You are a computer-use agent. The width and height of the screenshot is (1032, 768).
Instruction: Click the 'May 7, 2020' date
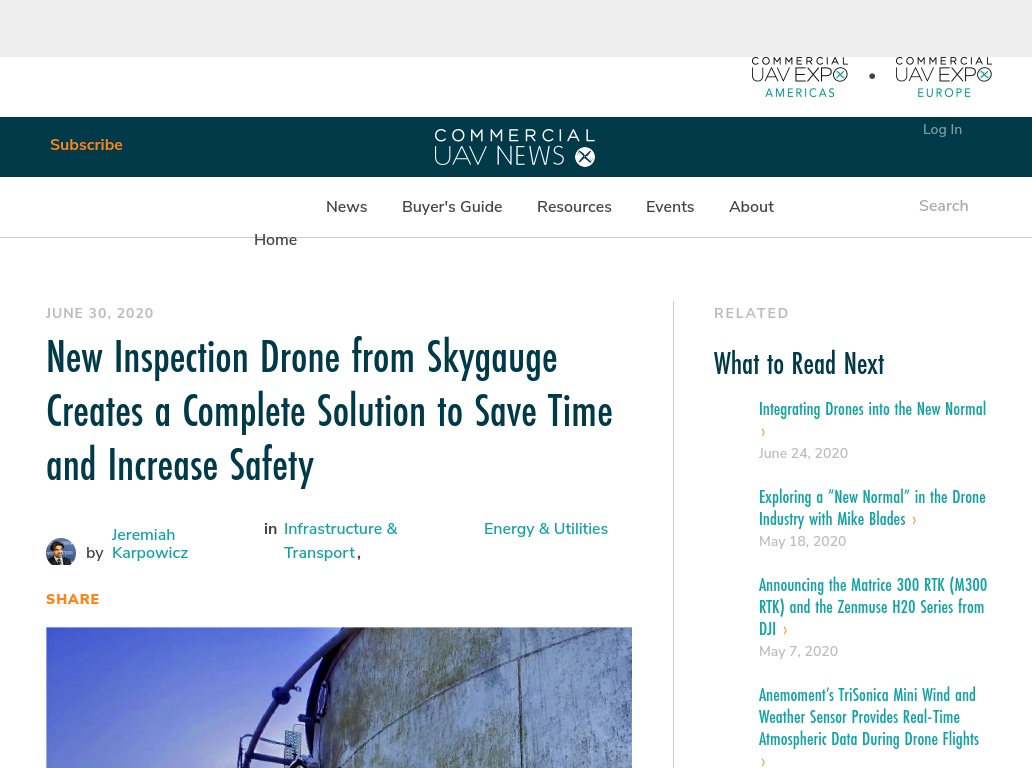pyautogui.click(x=798, y=652)
